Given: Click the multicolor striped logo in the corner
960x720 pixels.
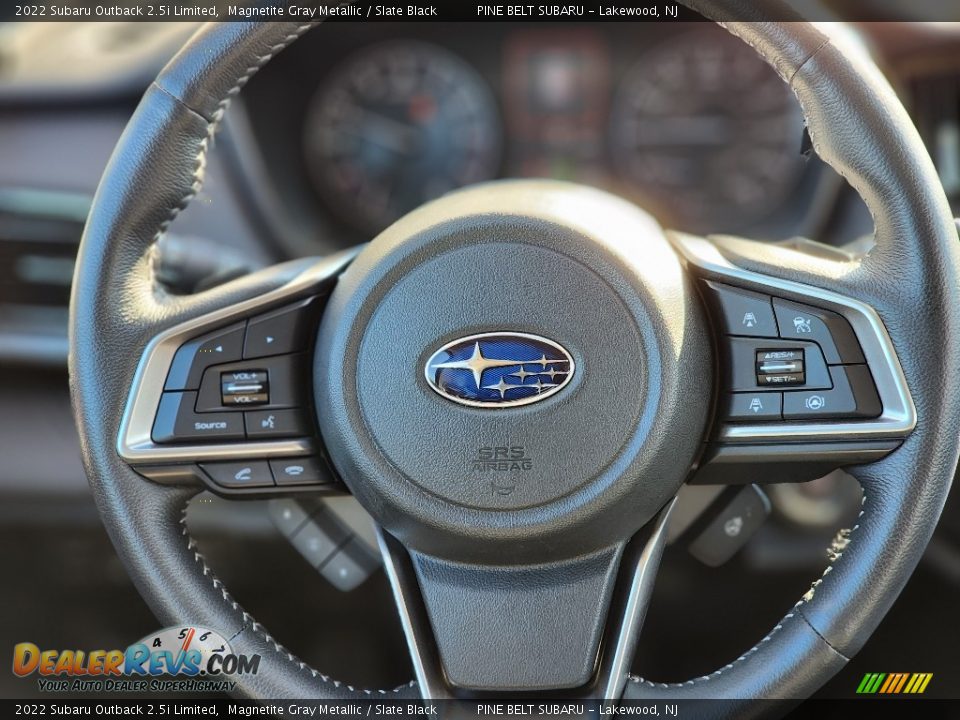Looking at the screenshot, I should [894, 683].
